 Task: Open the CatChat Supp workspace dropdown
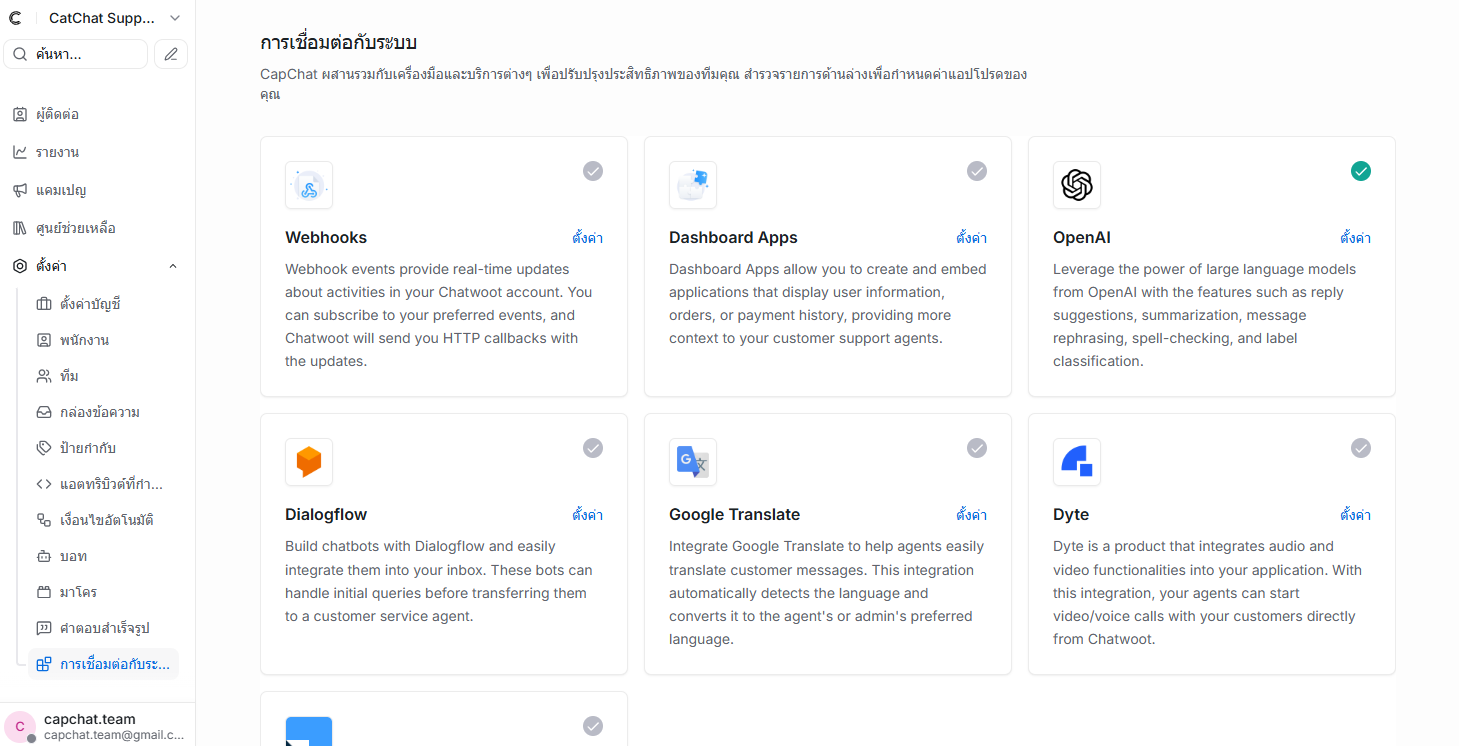tap(100, 17)
